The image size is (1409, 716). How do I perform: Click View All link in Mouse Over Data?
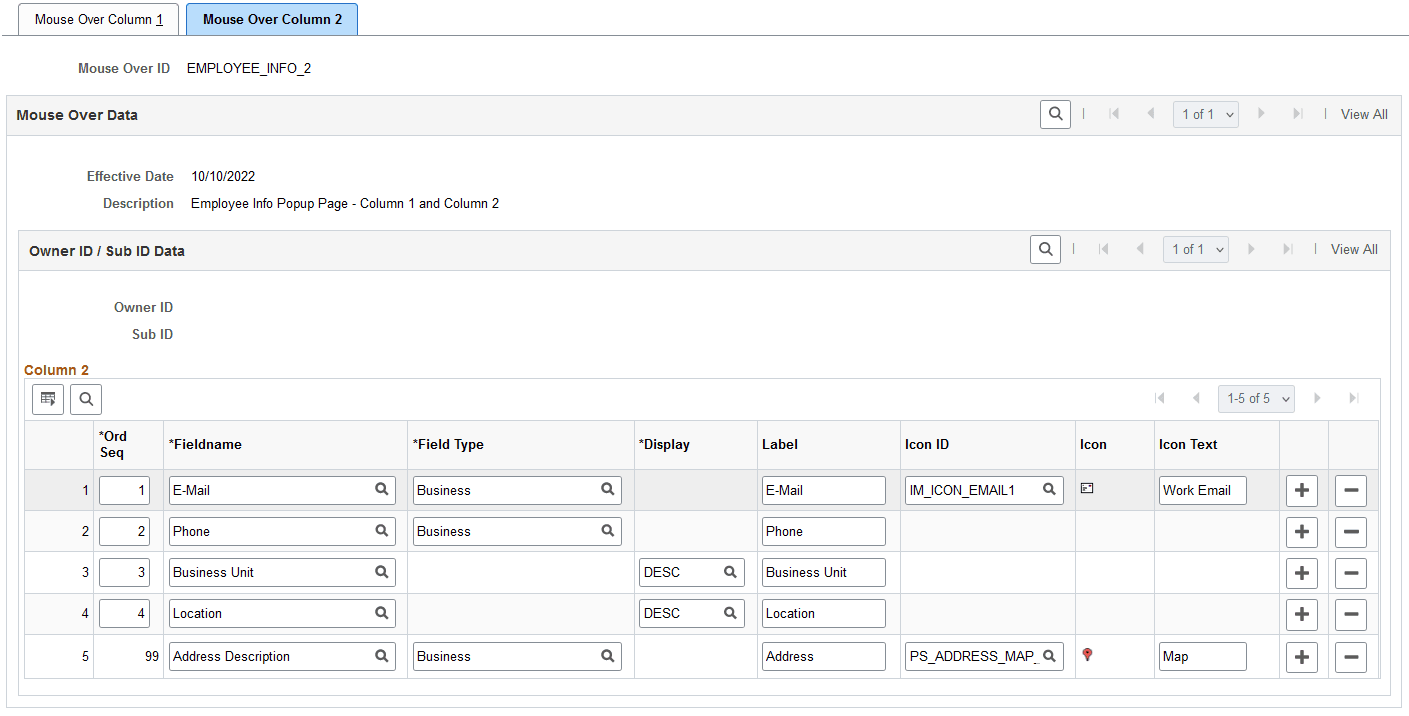coord(1364,114)
